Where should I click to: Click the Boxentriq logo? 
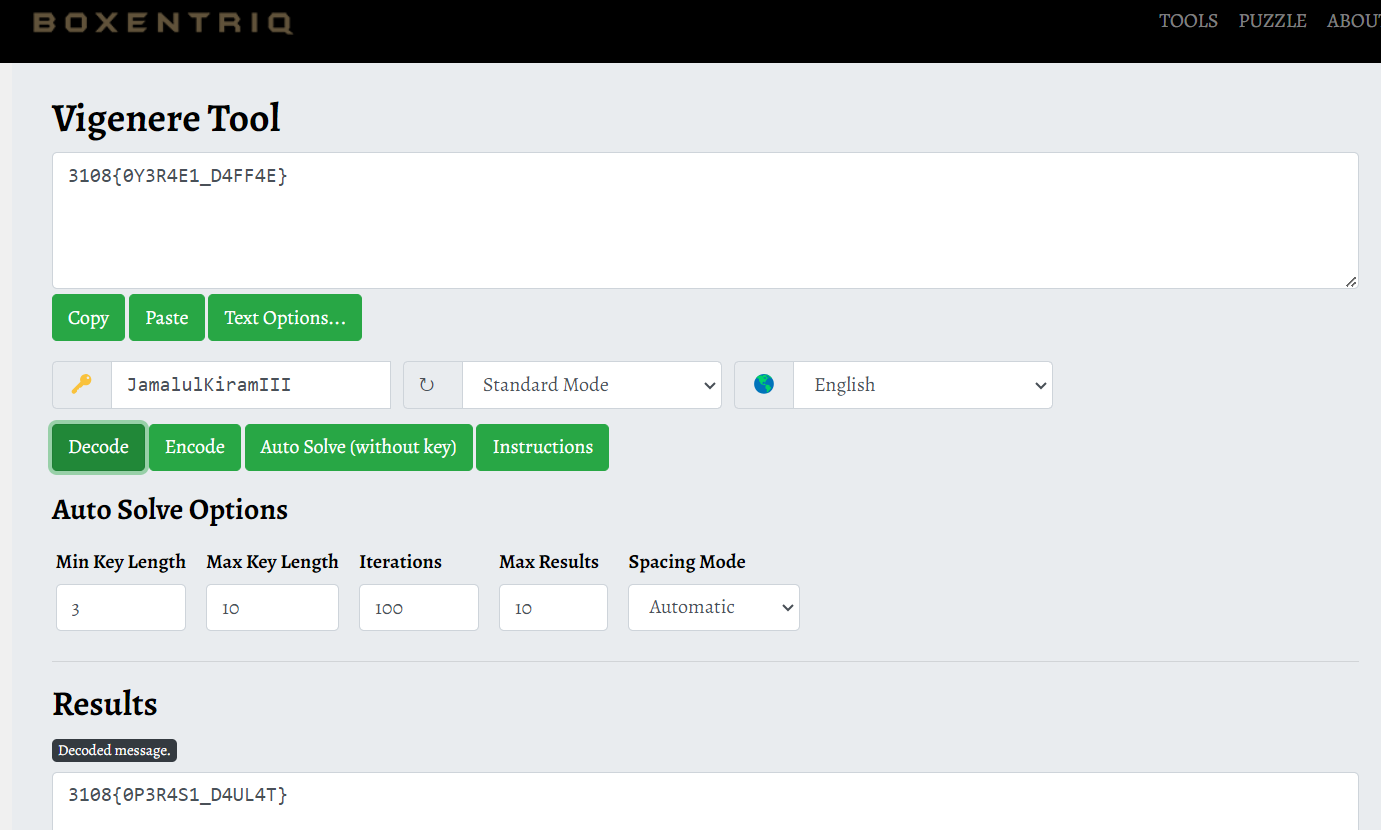pyautogui.click(x=163, y=22)
